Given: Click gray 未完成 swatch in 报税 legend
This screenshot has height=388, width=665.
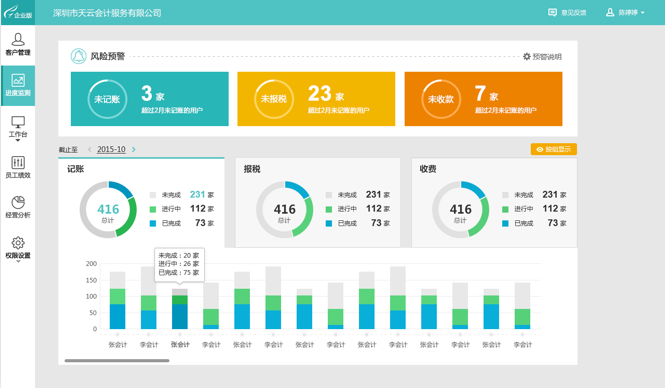Looking at the screenshot, I should [329, 195].
